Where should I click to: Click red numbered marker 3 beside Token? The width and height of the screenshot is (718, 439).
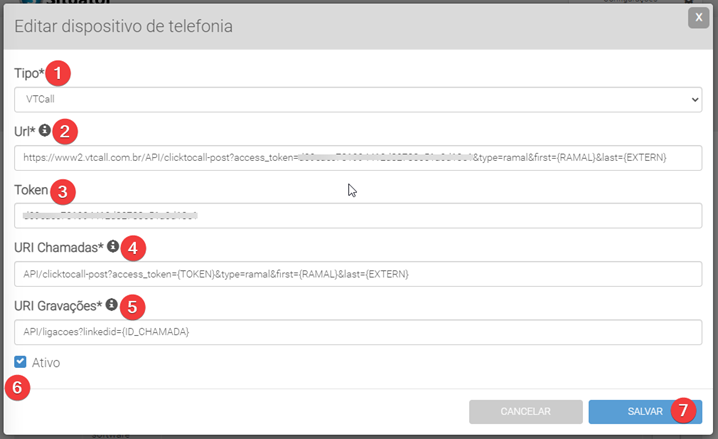62,189
